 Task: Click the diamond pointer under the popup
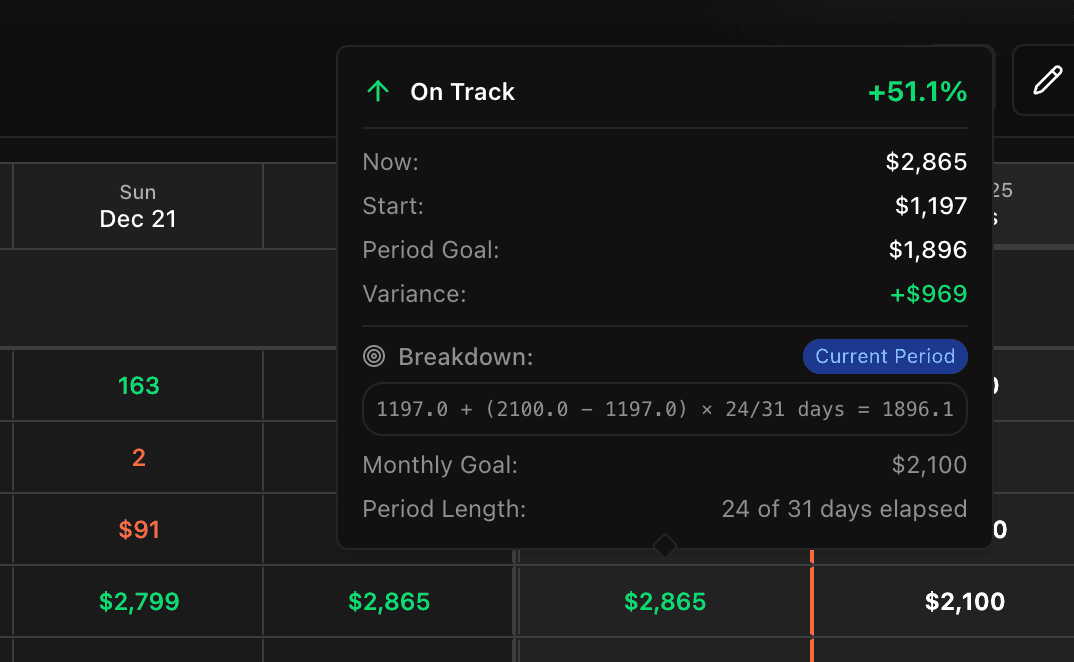coord(664,547)
